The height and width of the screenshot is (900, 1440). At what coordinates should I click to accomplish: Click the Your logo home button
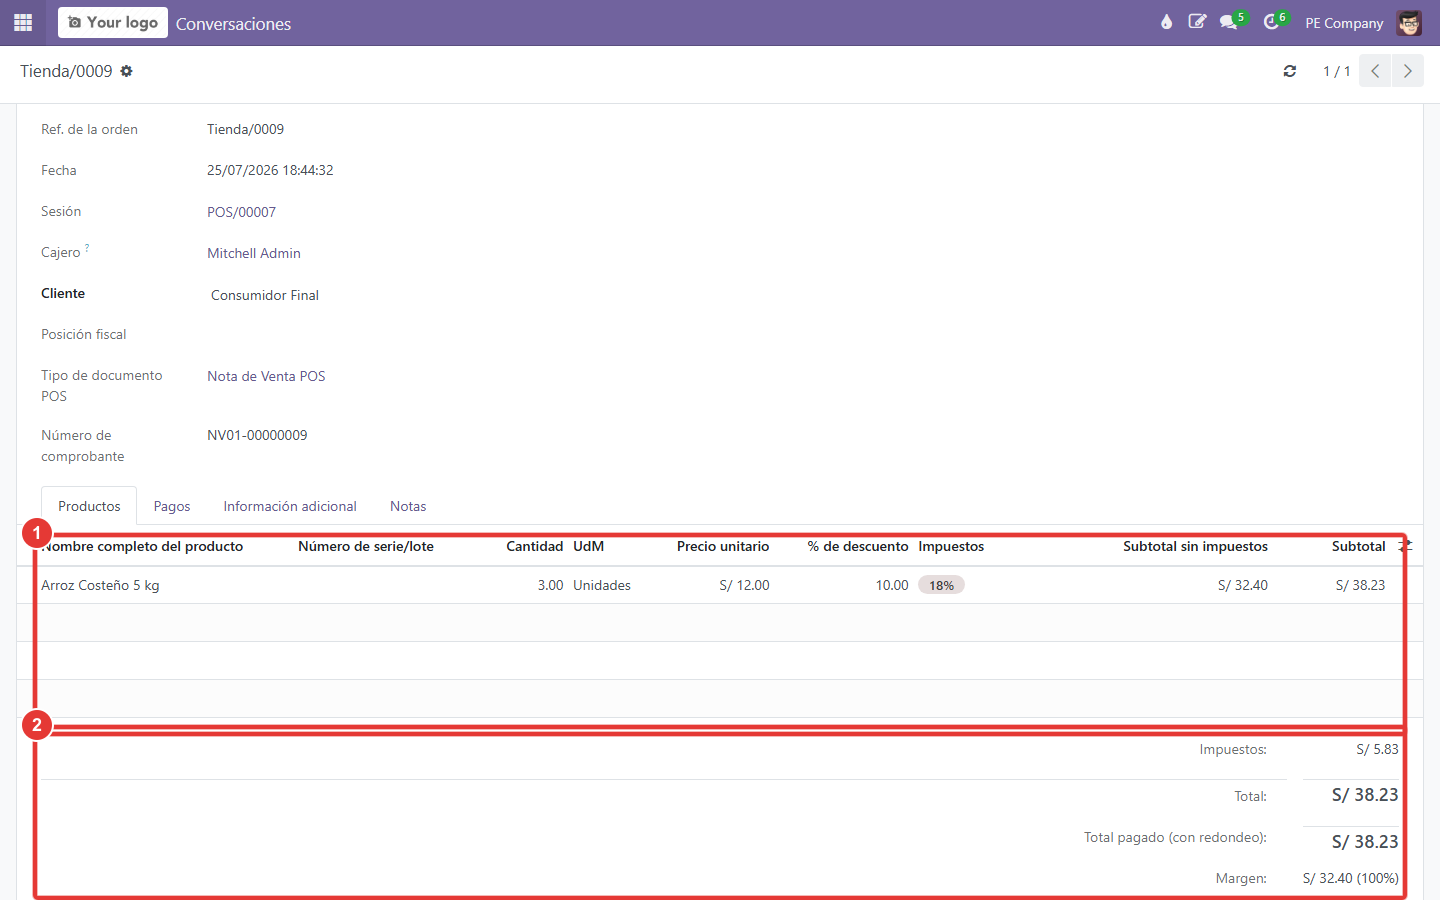(x=113, y=22)
